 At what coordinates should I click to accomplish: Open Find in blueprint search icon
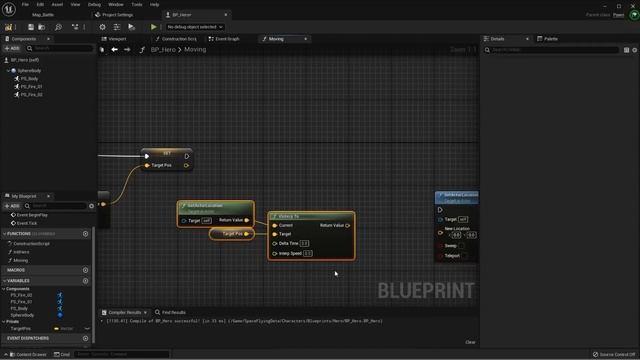tap(58, 27)
